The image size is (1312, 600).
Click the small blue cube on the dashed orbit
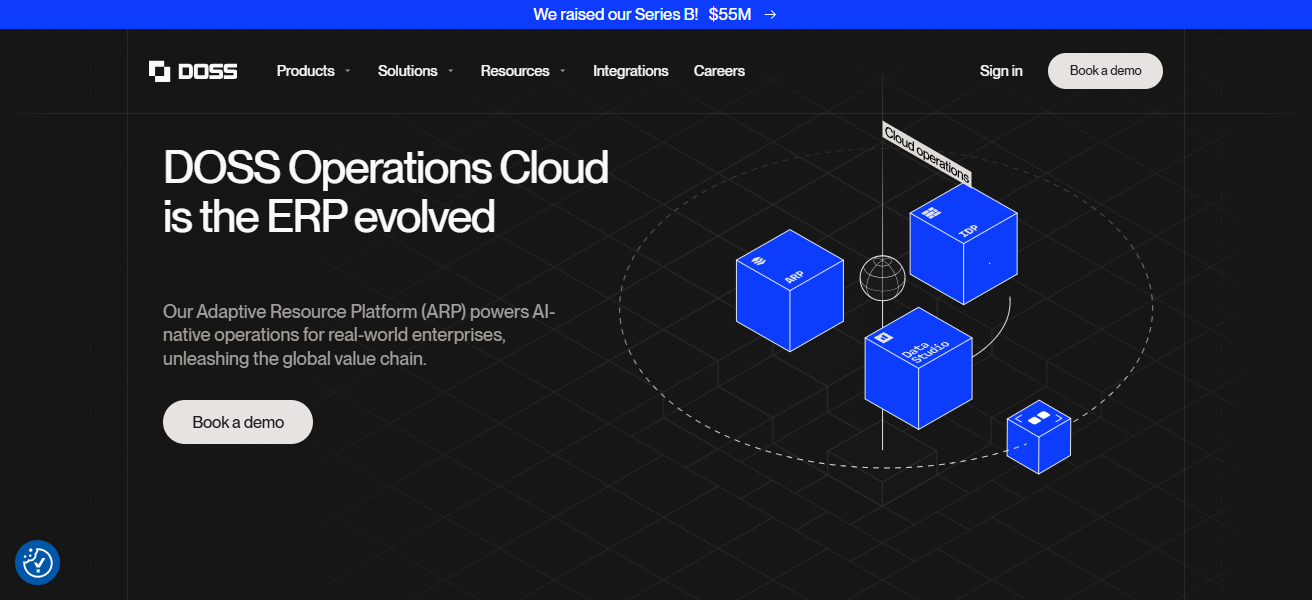pyautogui.click(x=1039, y=437)
